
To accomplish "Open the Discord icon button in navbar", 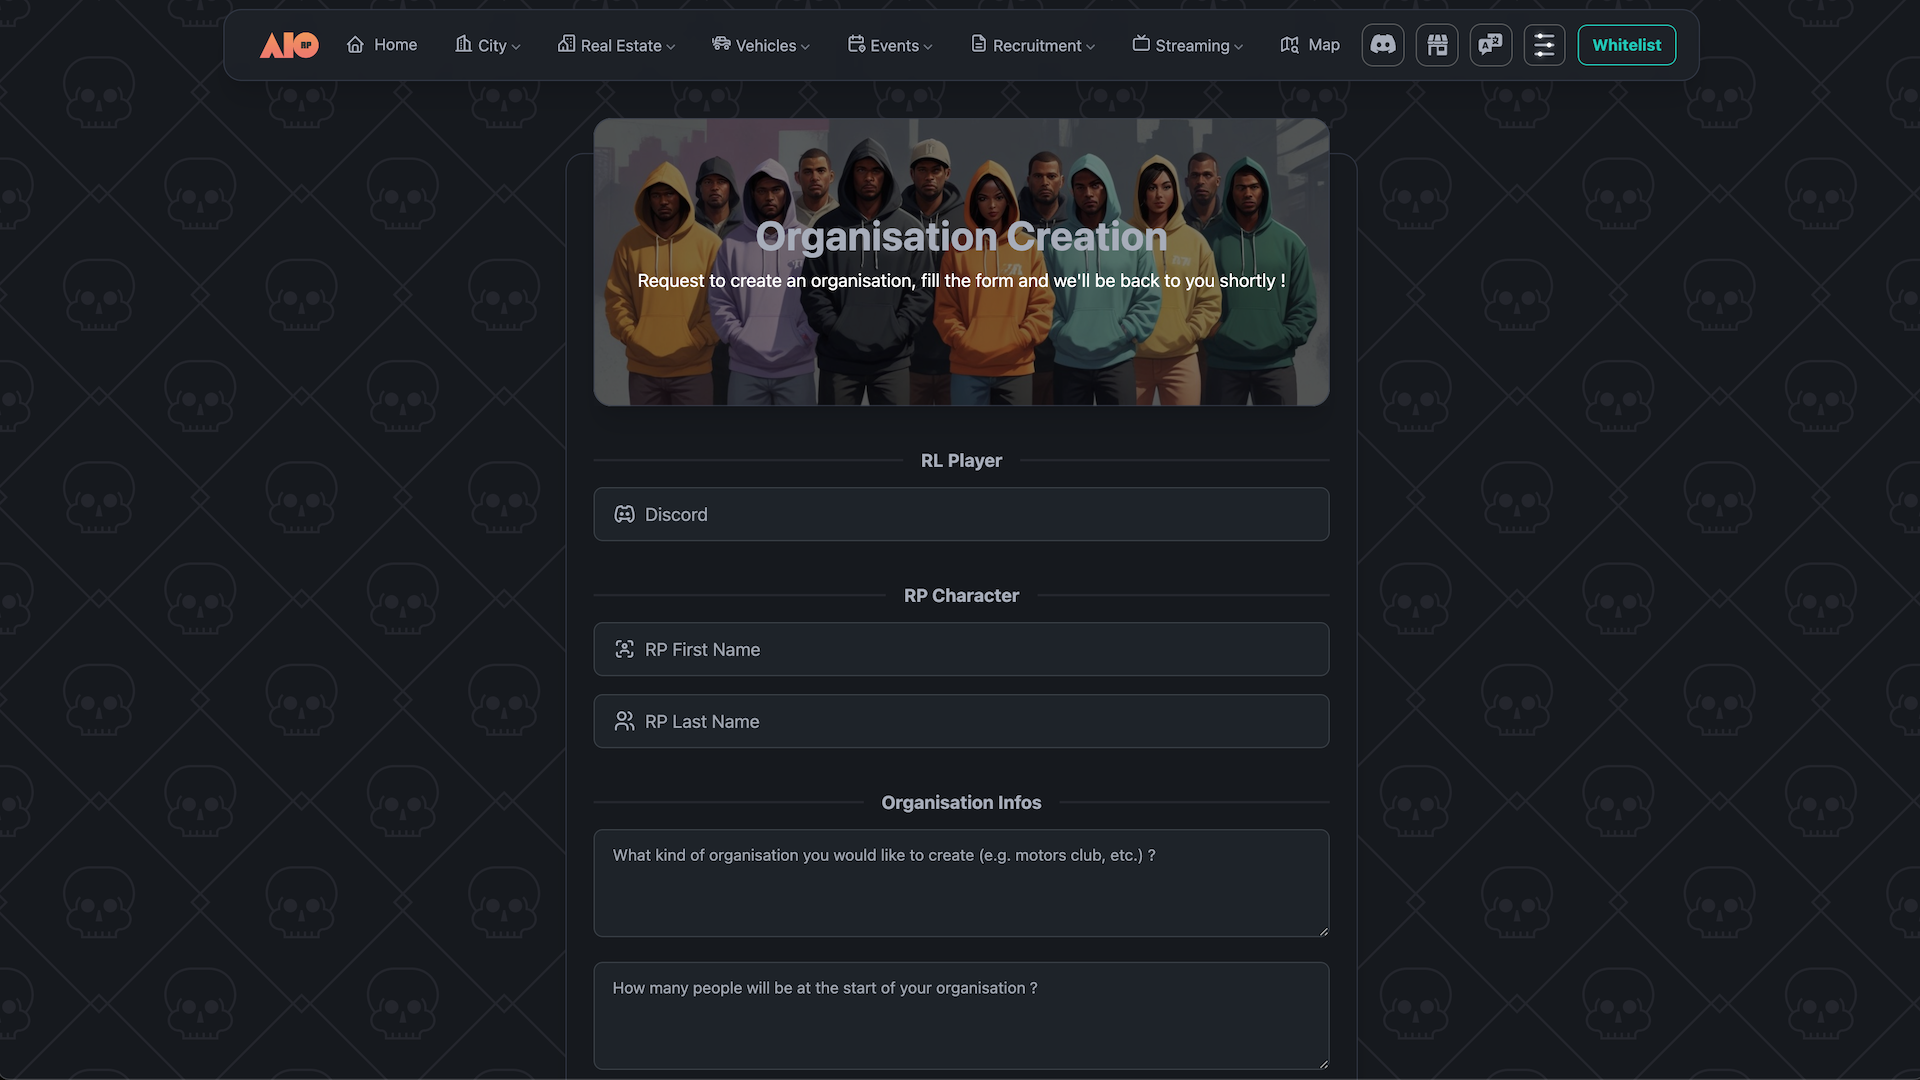I will point(1383,45).
